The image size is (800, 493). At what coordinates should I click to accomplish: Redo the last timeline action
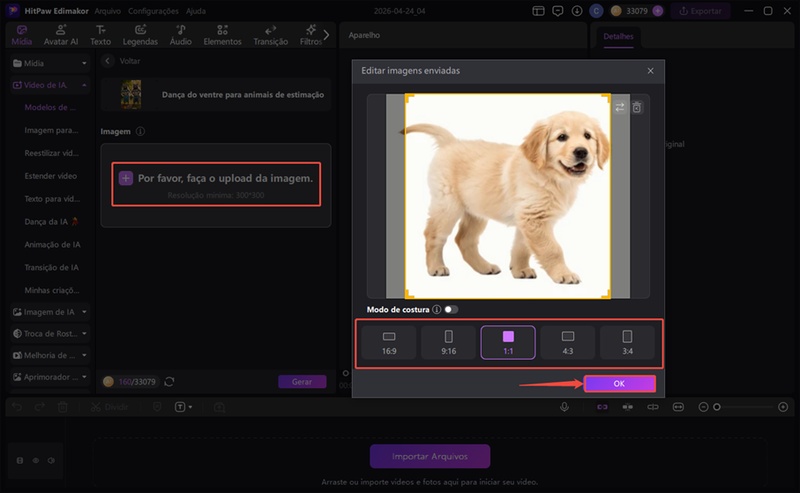(39, 407)
